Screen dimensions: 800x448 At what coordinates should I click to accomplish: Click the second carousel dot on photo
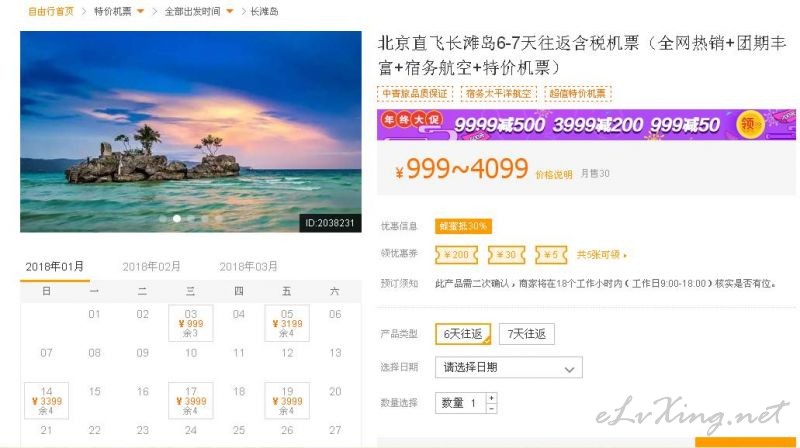177,218
